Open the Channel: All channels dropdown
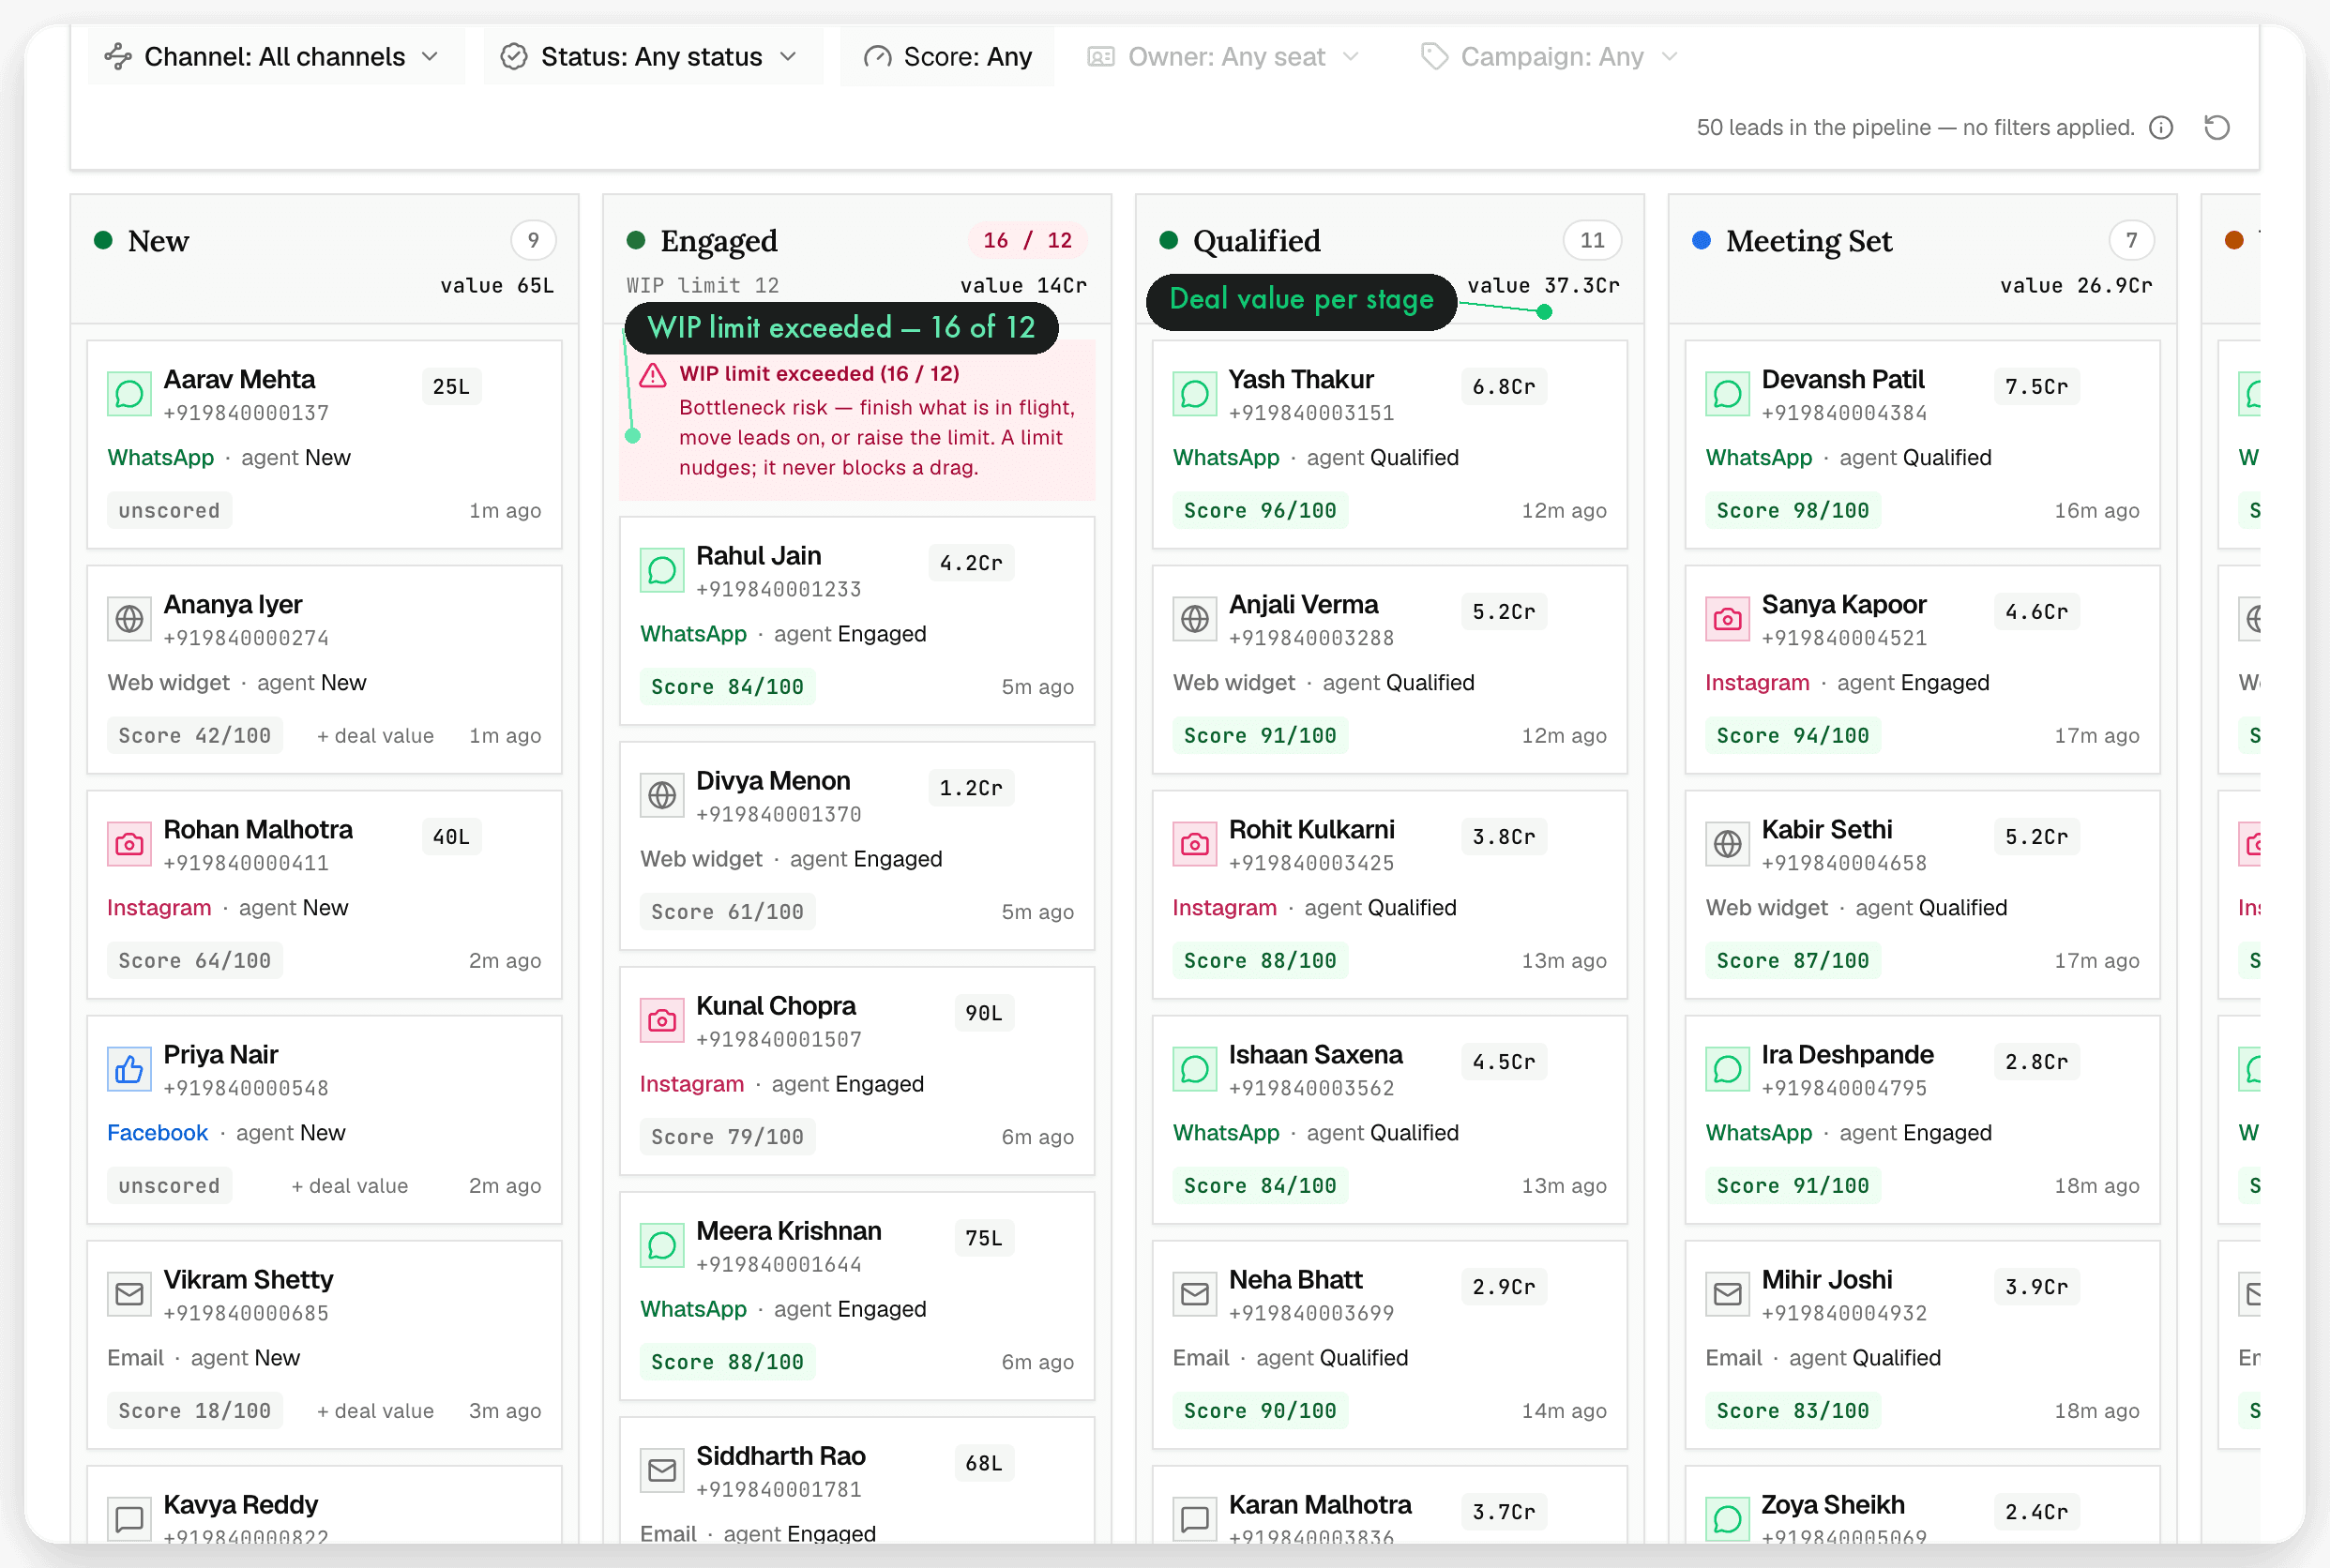This screenshot has height=1568, width=2330. [274, 57]
